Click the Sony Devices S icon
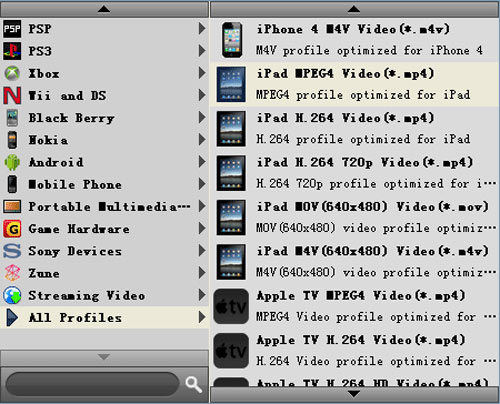The image size is (500, 404). [12, 251]
